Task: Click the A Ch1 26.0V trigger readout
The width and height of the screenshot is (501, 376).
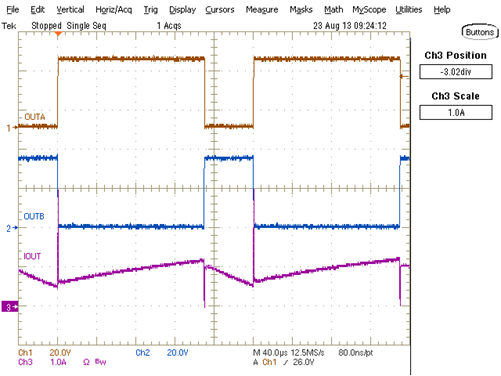Action: point(283,362)
